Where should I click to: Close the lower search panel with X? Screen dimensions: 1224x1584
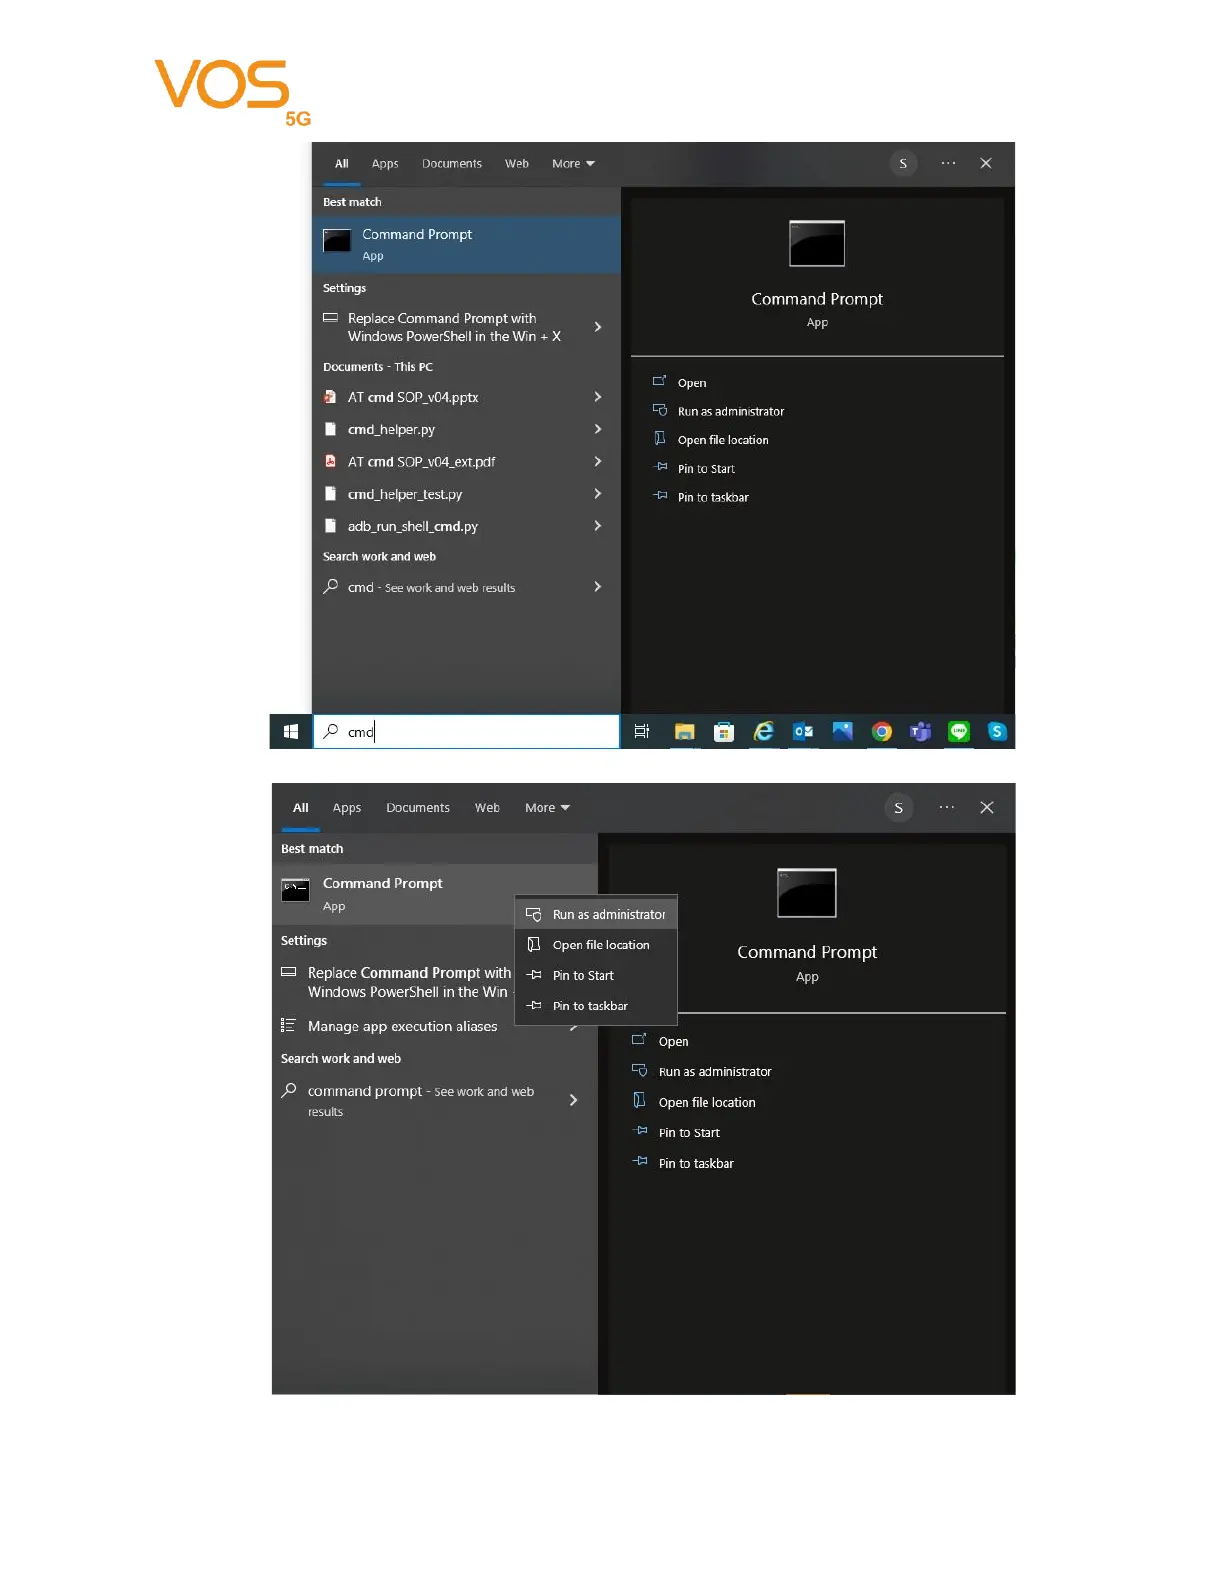(x=987, y=808)
